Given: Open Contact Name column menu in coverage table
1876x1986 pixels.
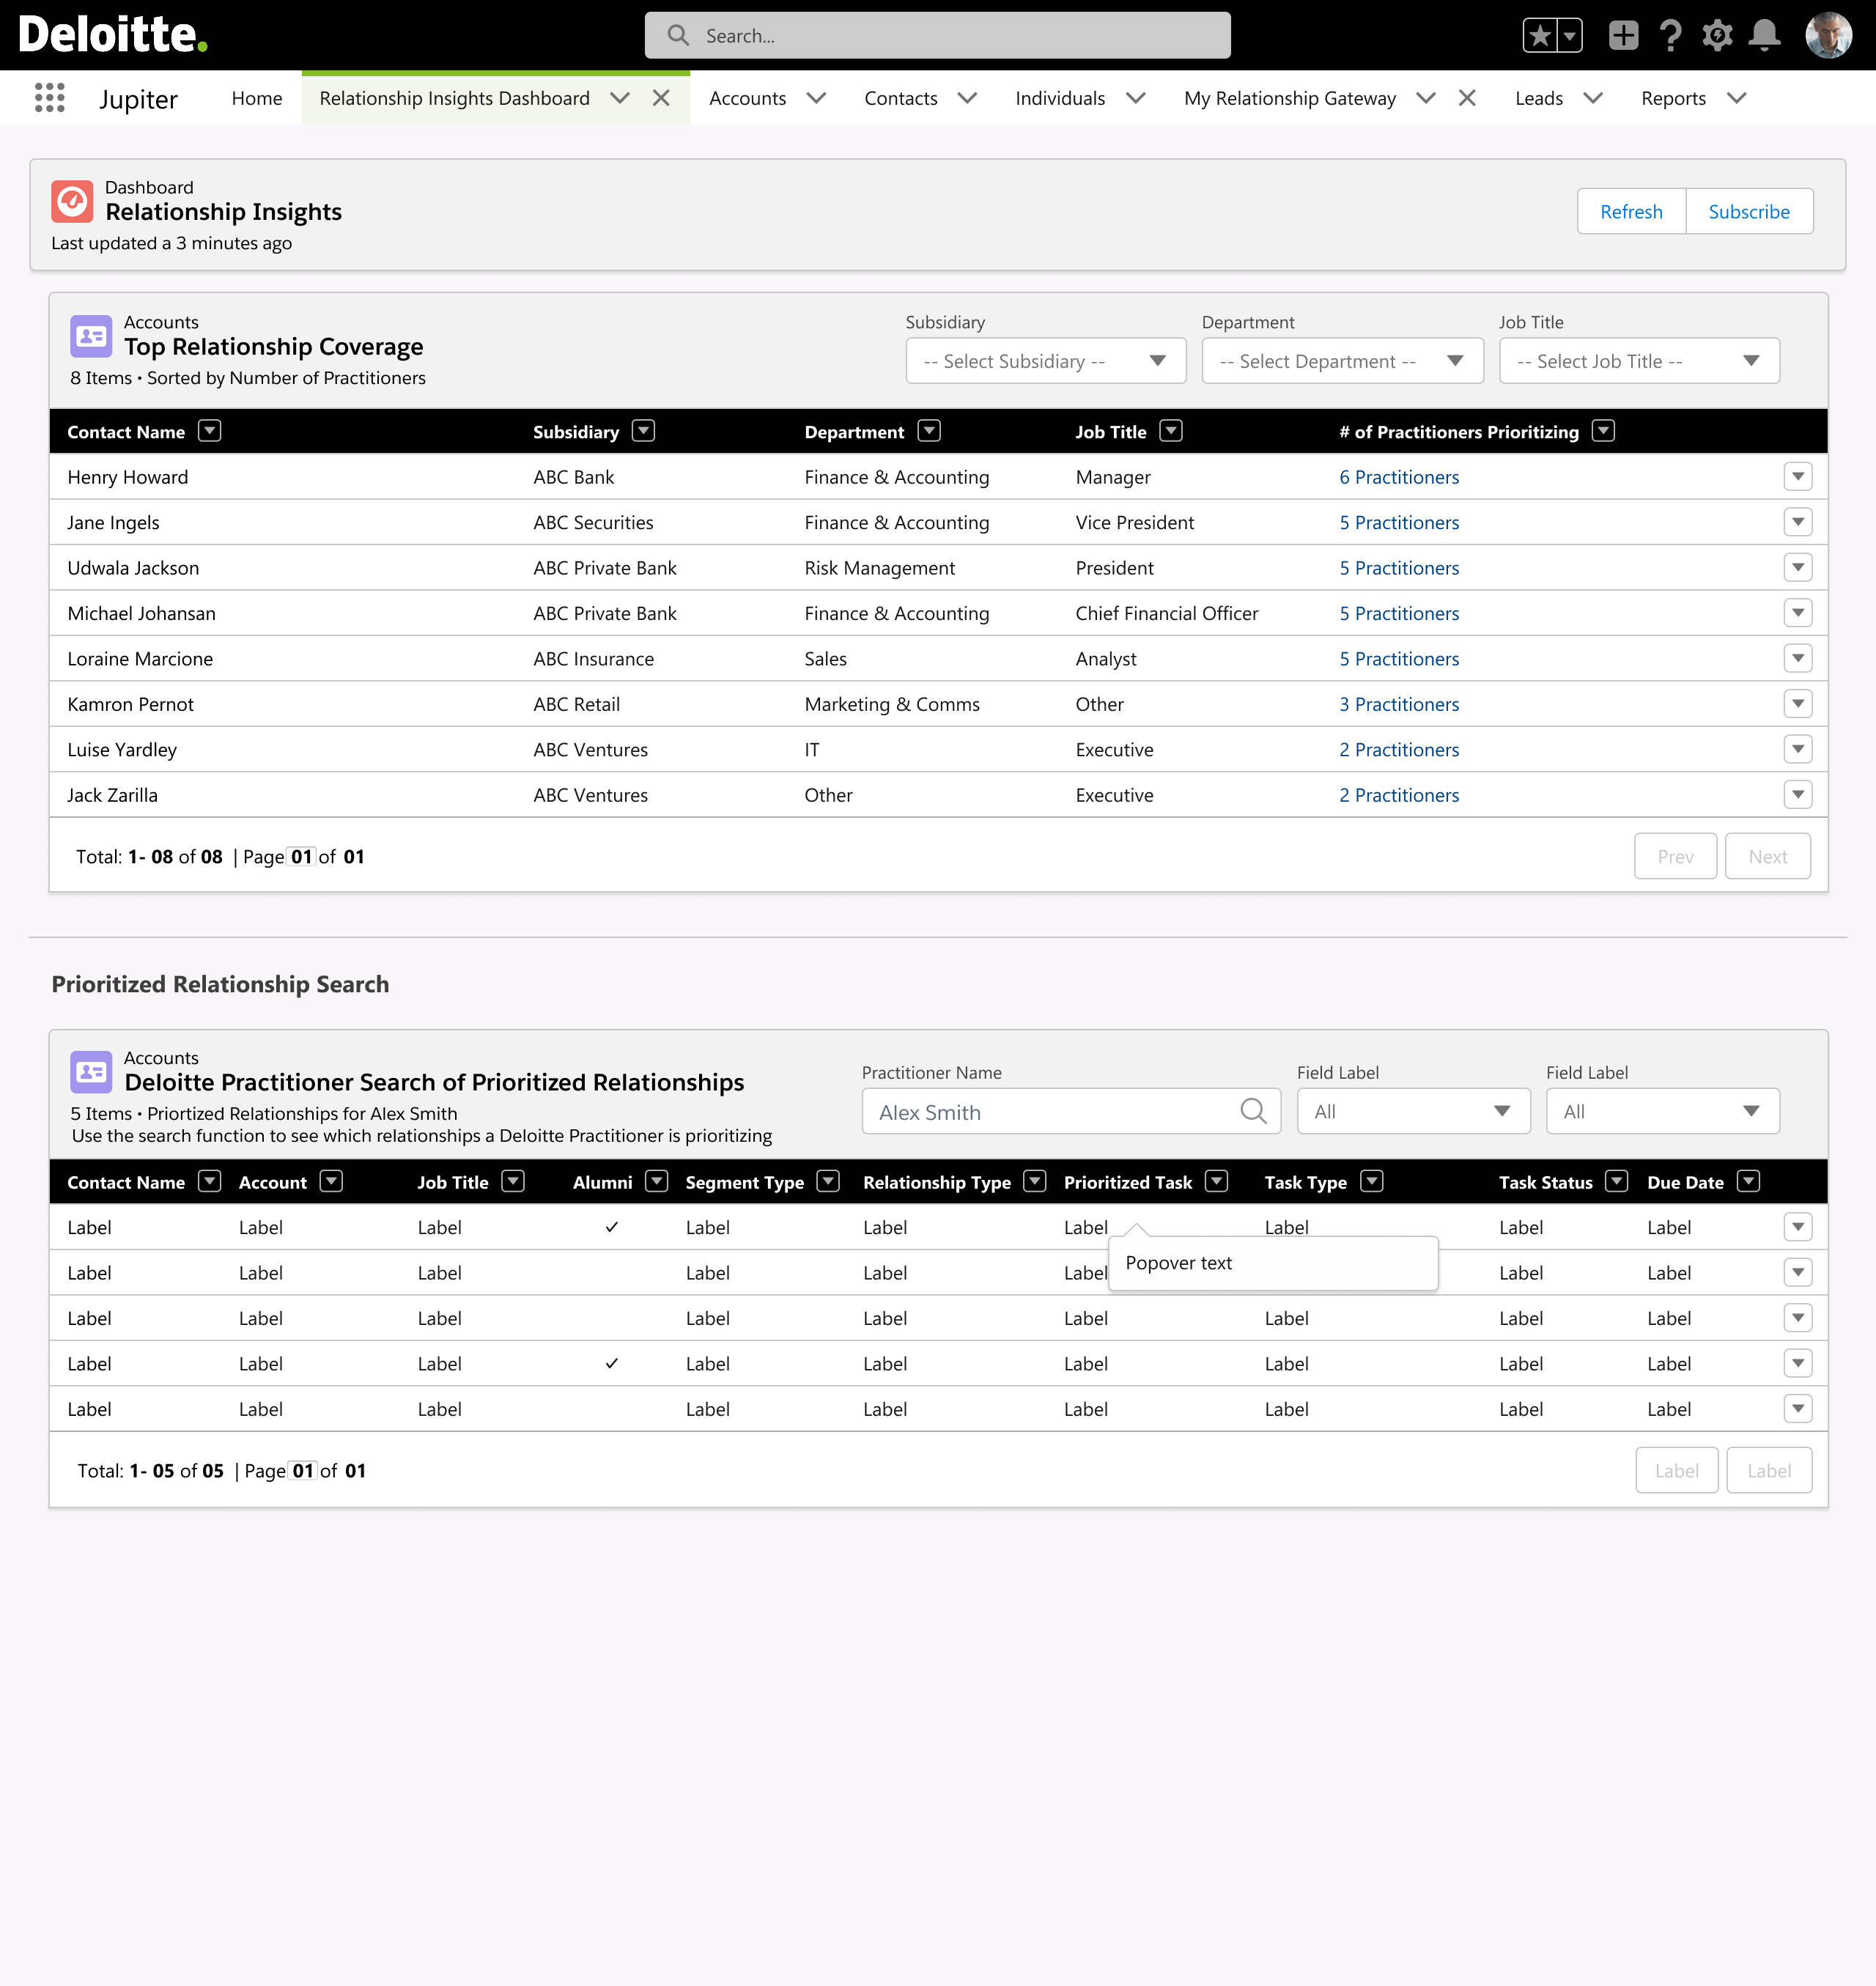Looking at the screenshot, I should 209,431.
